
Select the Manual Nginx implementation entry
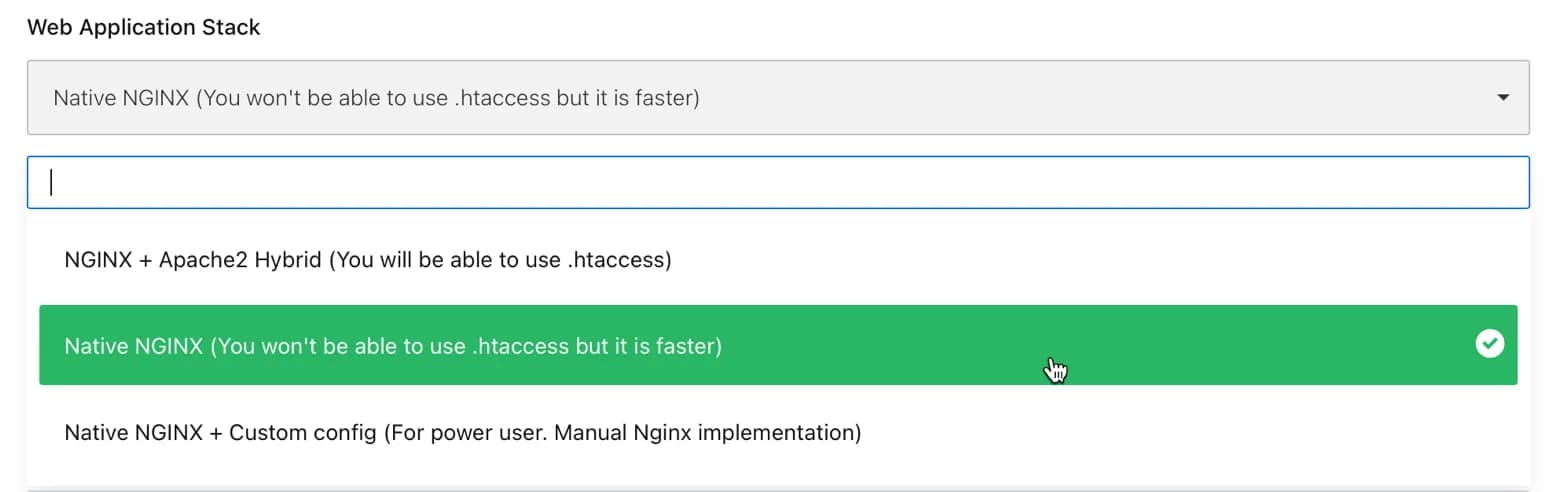point(462,433)
